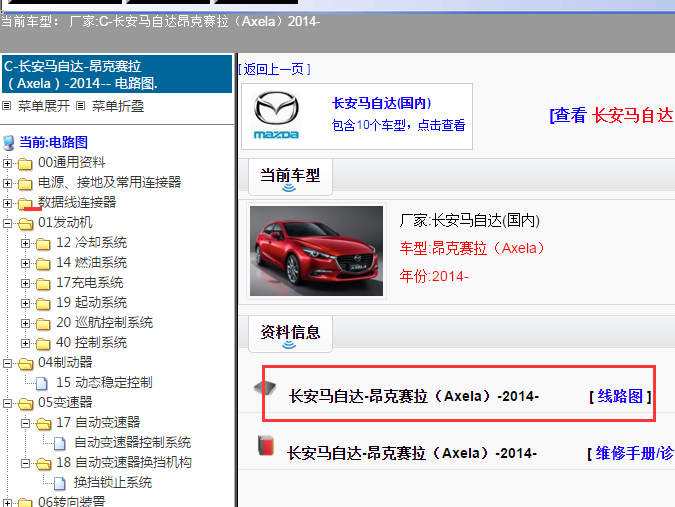The image size is (675, 507).
Task: Collapse the 01发动机 tree node
Action: 7,223
